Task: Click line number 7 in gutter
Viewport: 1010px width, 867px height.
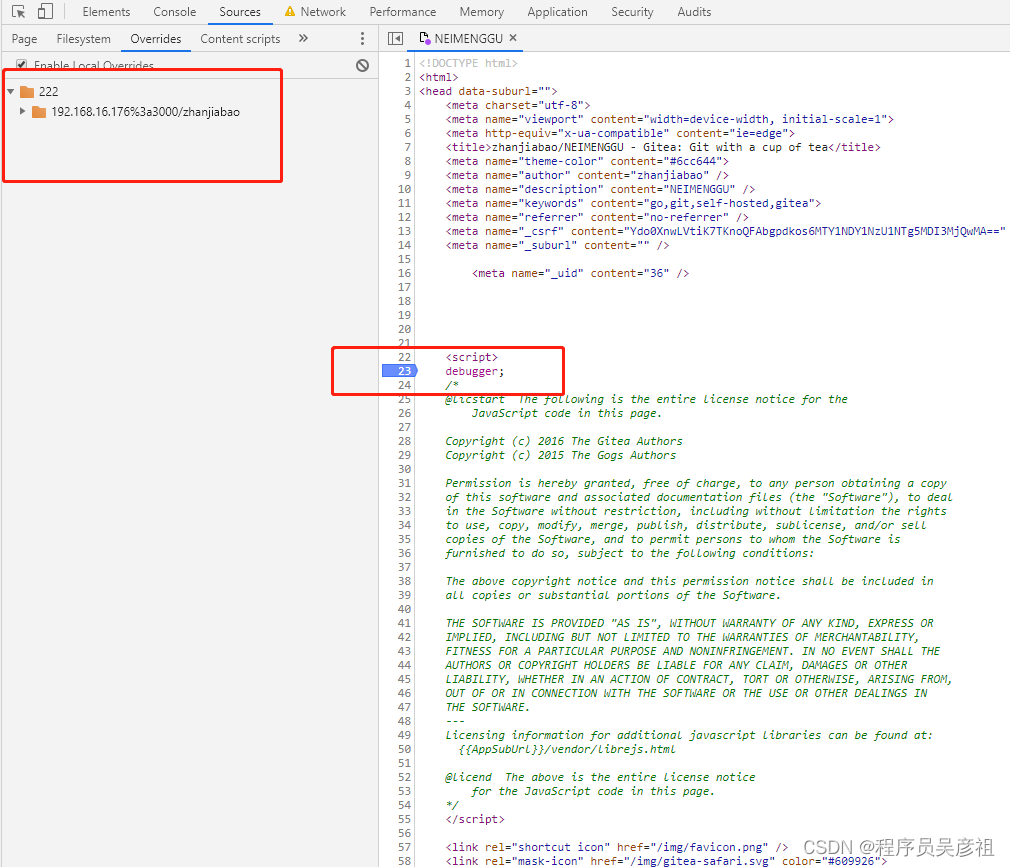Action: [407, 147]
